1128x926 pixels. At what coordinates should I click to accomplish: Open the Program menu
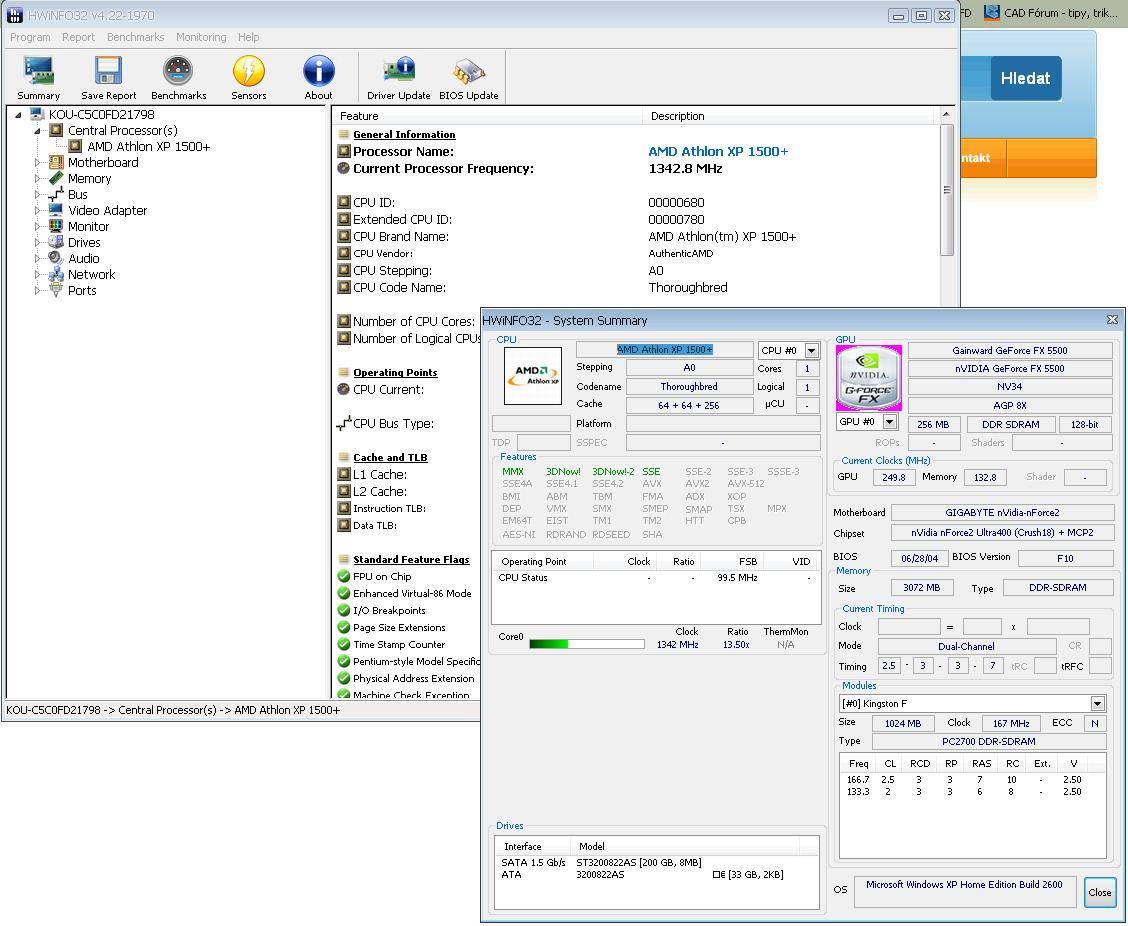click(30, 37)
